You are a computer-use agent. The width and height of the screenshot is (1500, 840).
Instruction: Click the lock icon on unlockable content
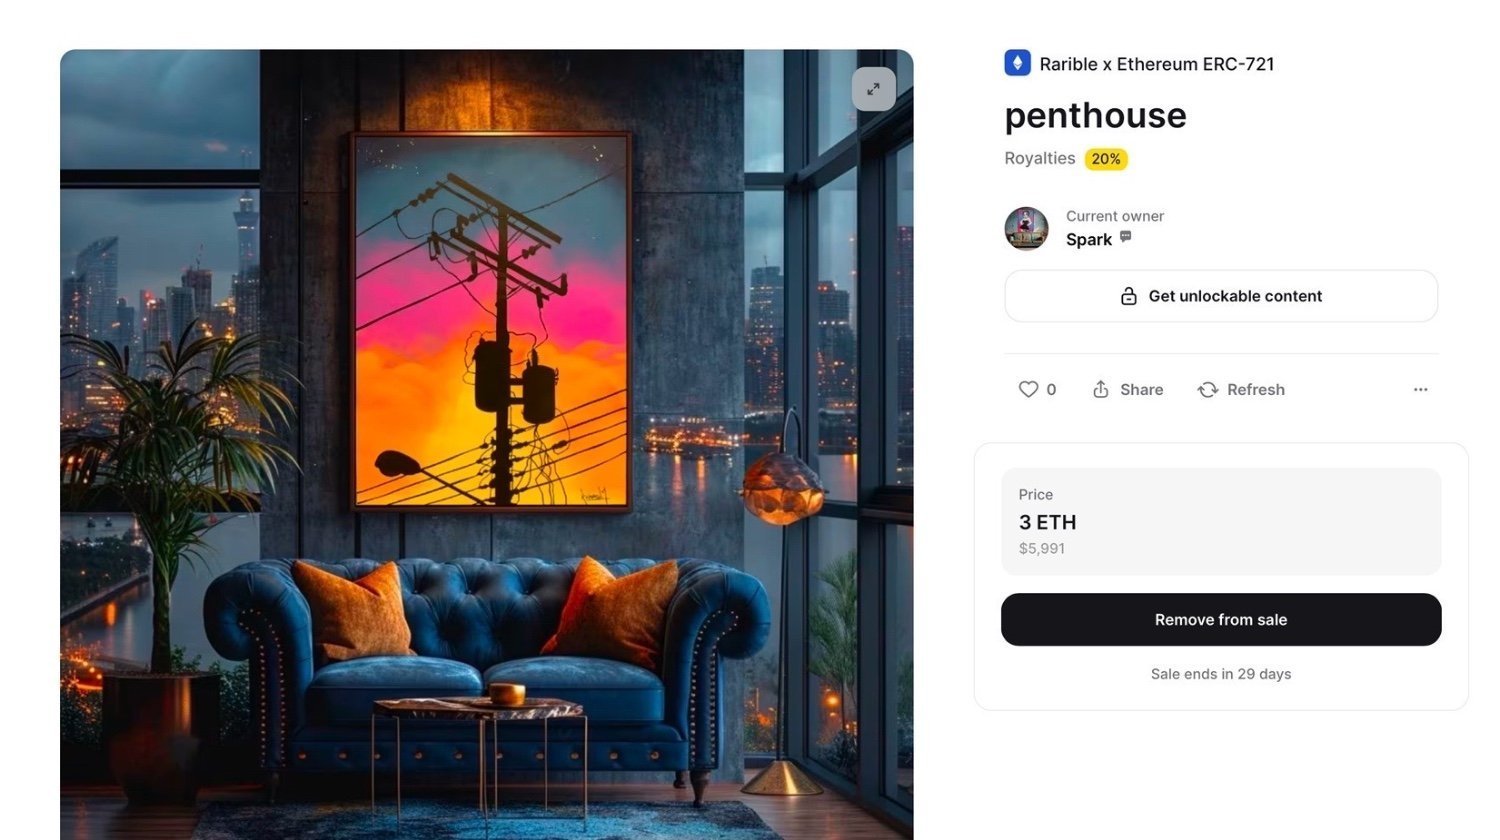[1129, 296]
